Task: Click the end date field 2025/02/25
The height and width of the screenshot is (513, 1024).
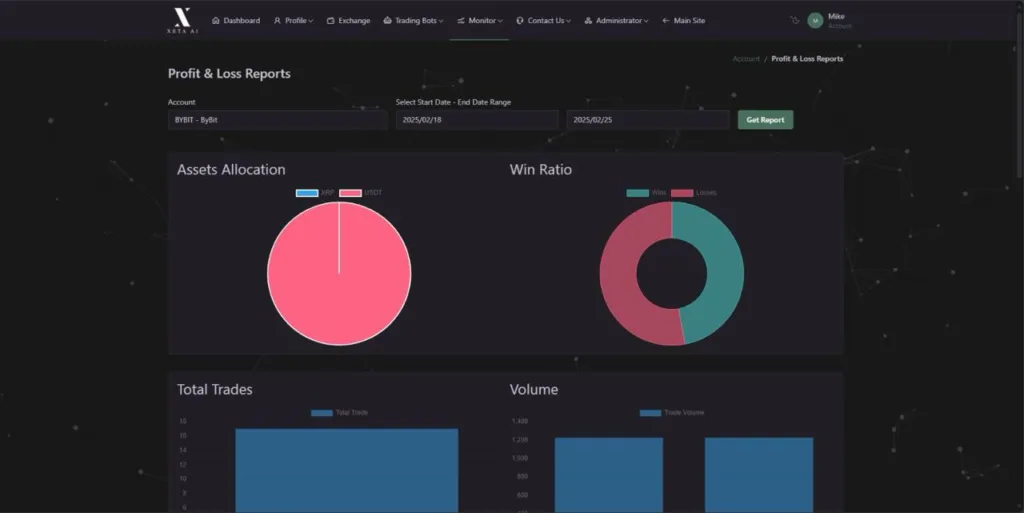Action: pyautogui.click(x=648, y=120)
